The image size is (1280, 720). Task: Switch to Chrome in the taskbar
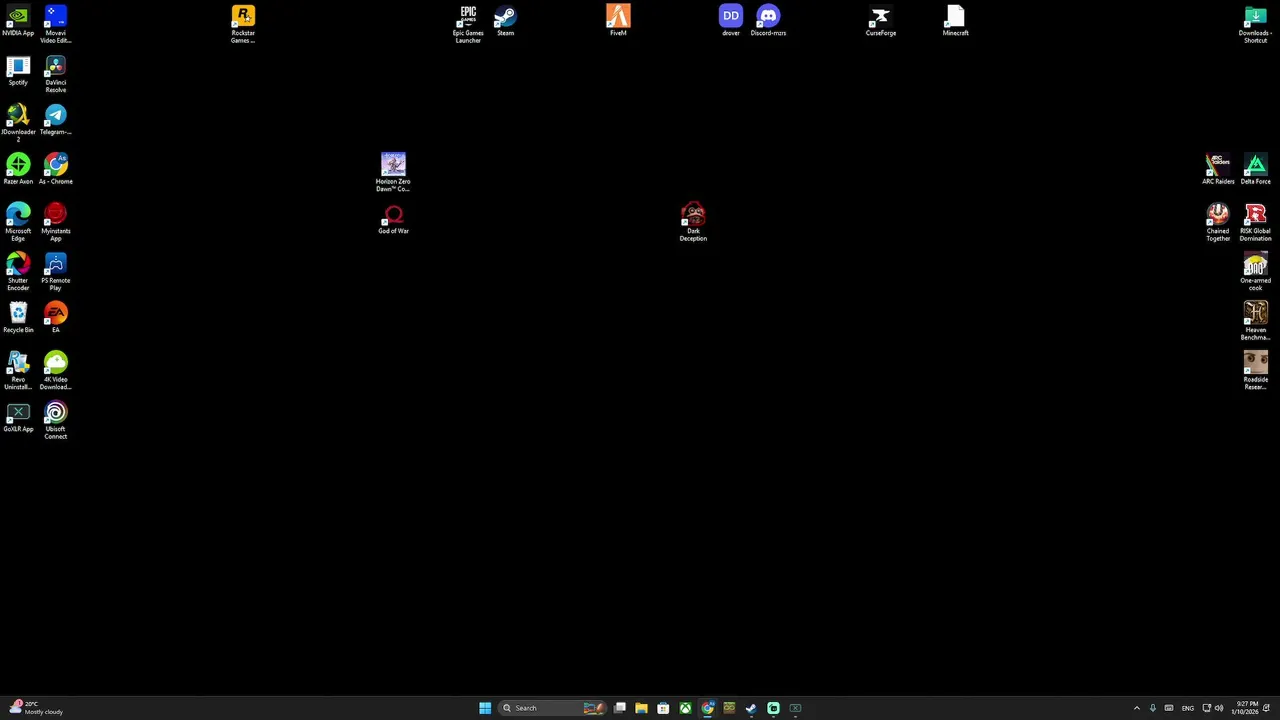tap(707, 708)
